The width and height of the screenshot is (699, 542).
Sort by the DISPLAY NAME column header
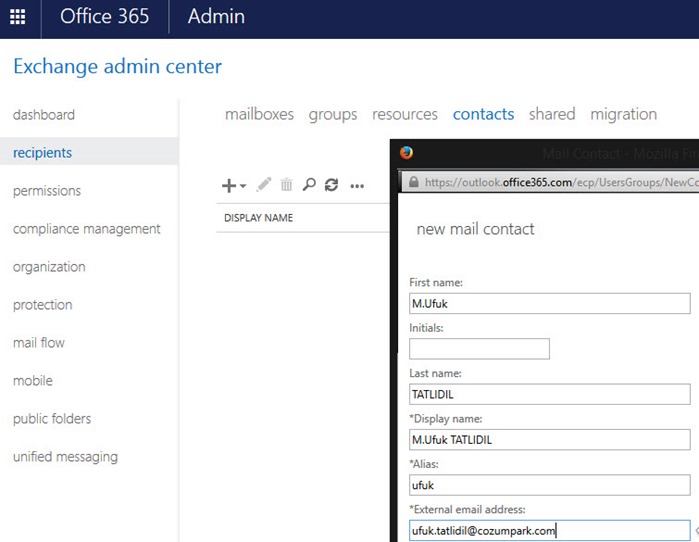coord(259,218)
